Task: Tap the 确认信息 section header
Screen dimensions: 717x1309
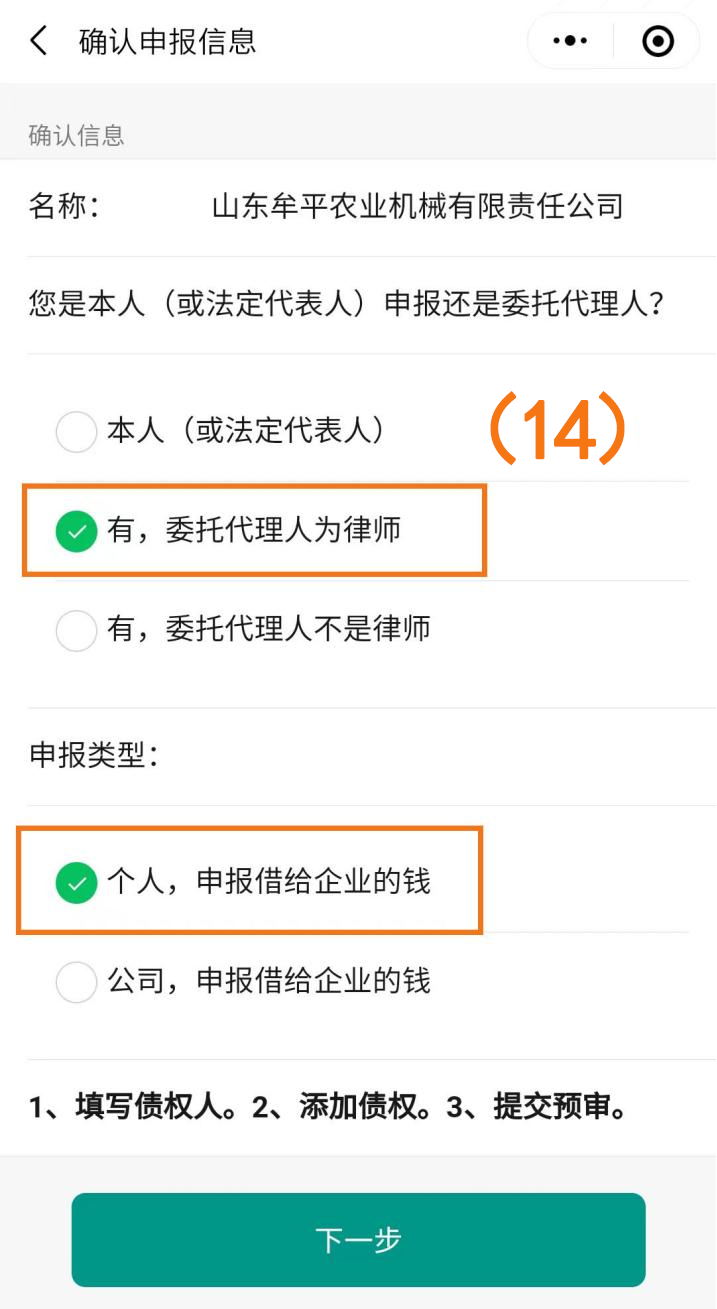Action: tap(76, 135)
